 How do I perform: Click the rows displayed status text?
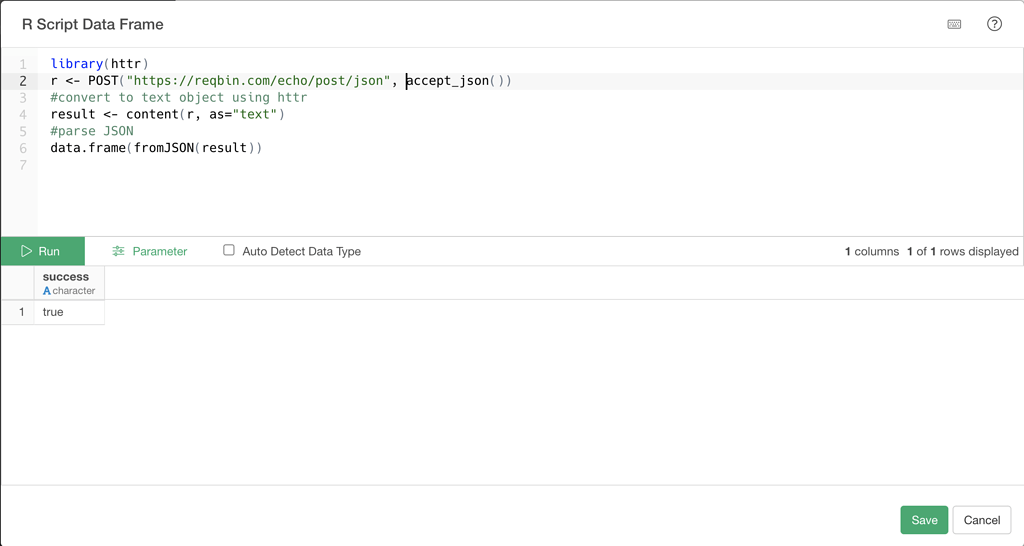(963, 251)
